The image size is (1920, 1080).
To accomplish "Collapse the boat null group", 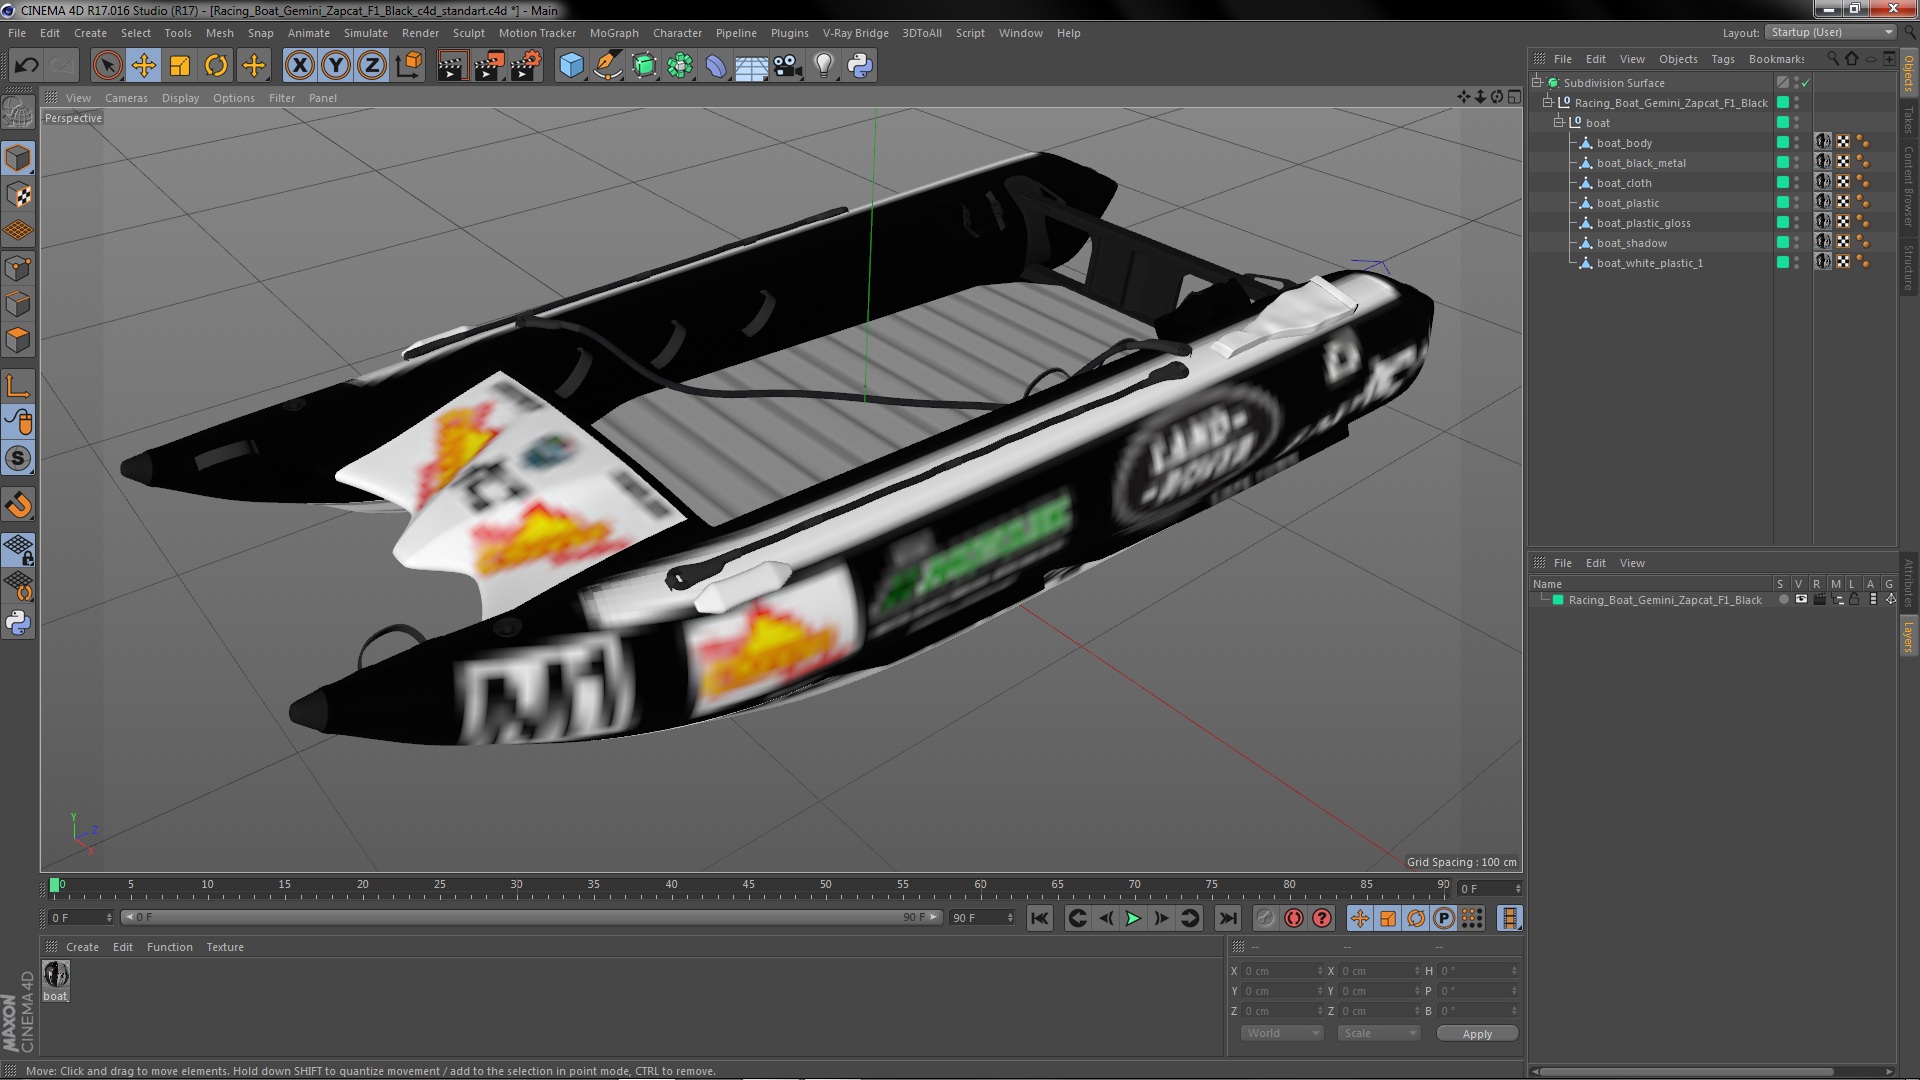I will [x=1558, y=122].
